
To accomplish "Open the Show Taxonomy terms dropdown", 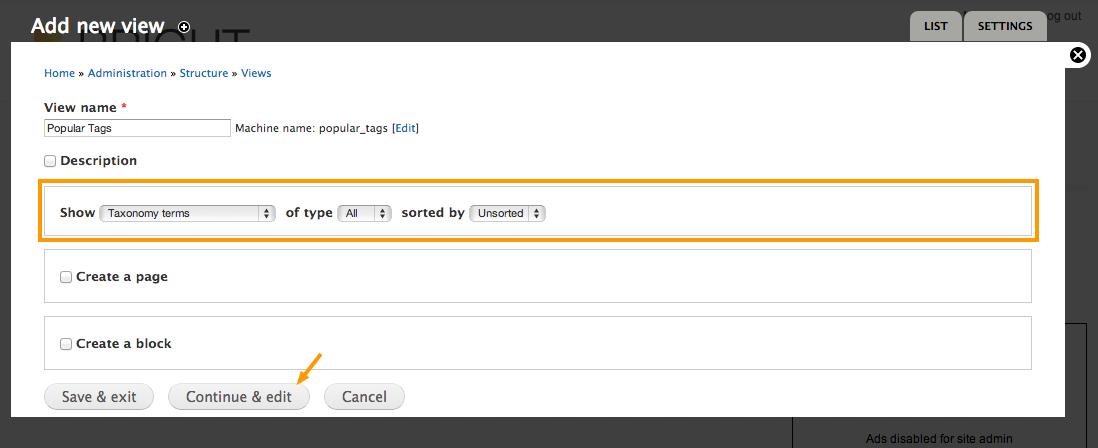I will (x=188, y=214).
